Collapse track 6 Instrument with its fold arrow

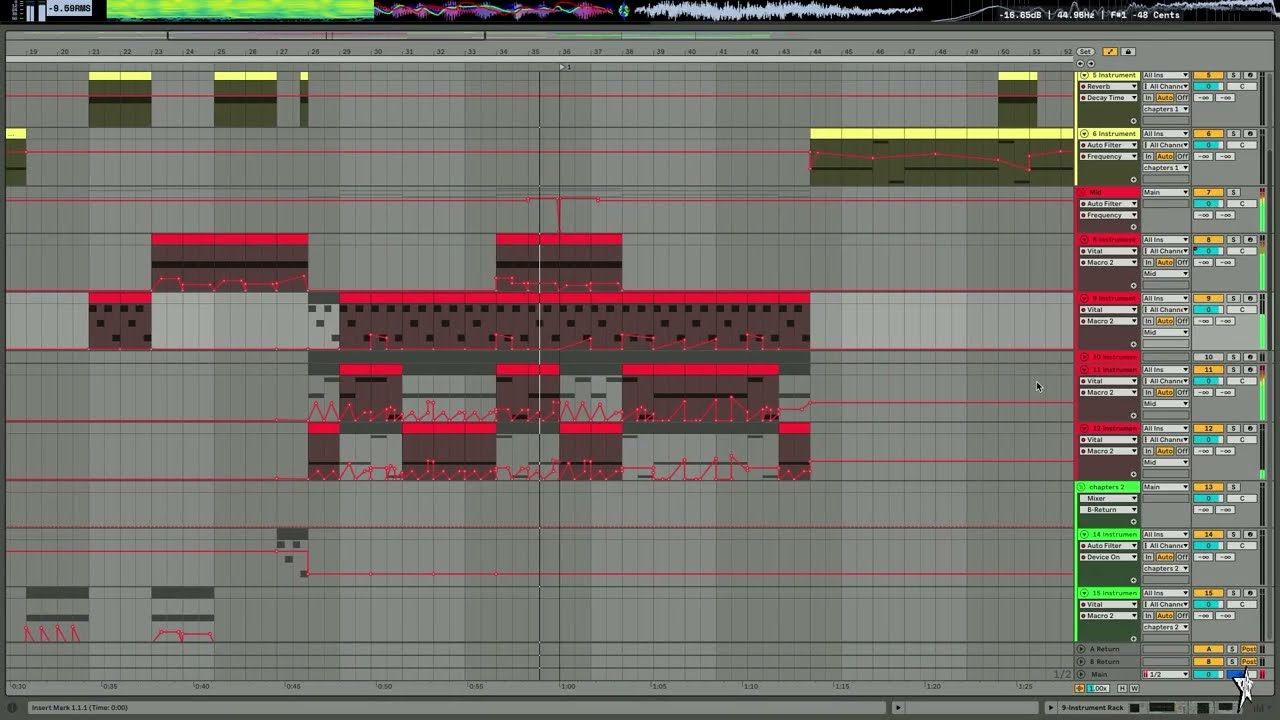click(1084, 133)
